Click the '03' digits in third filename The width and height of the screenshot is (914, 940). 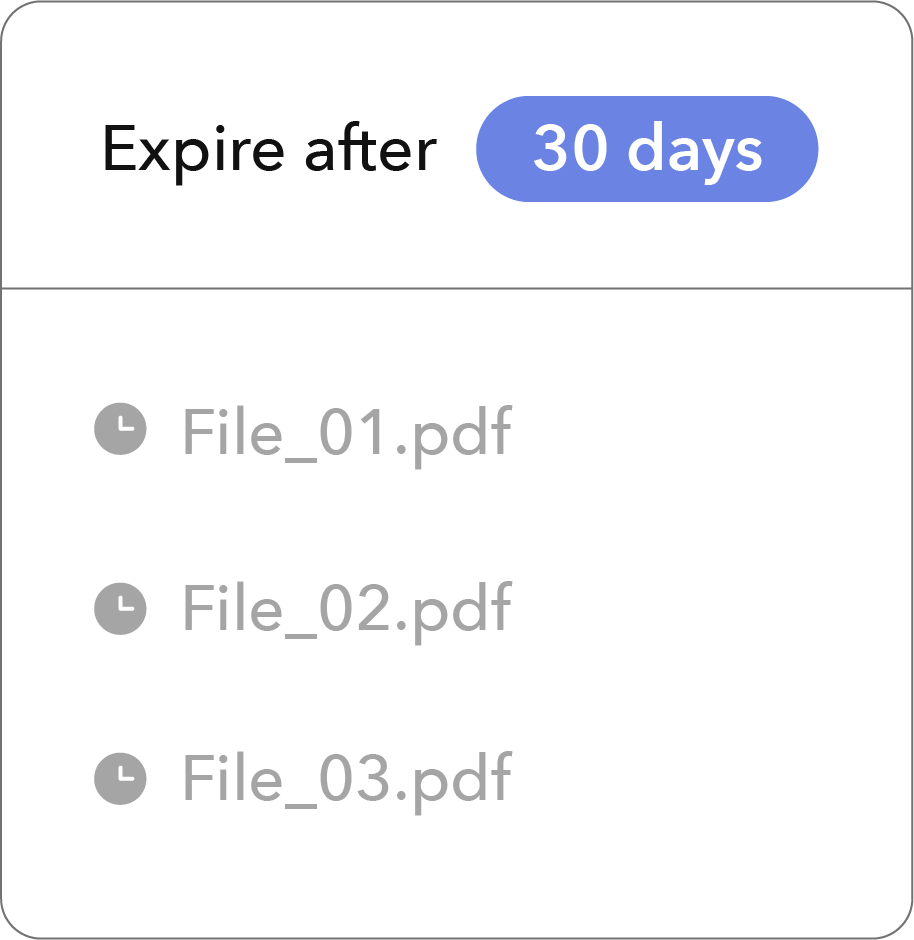click(x=354, y=778)
